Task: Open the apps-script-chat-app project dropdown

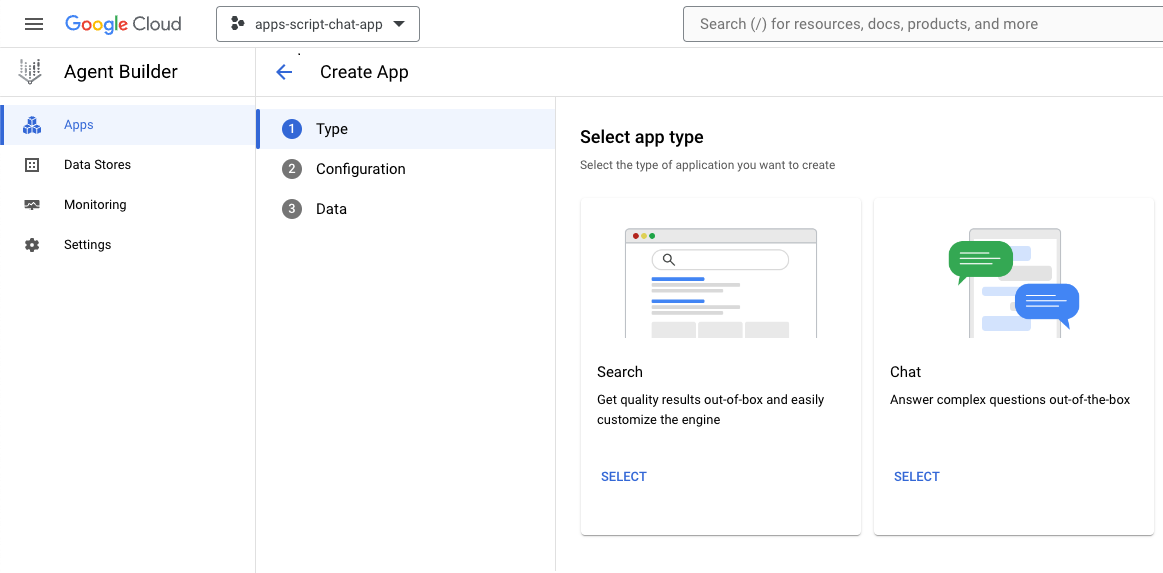Action: coord(318,24)
